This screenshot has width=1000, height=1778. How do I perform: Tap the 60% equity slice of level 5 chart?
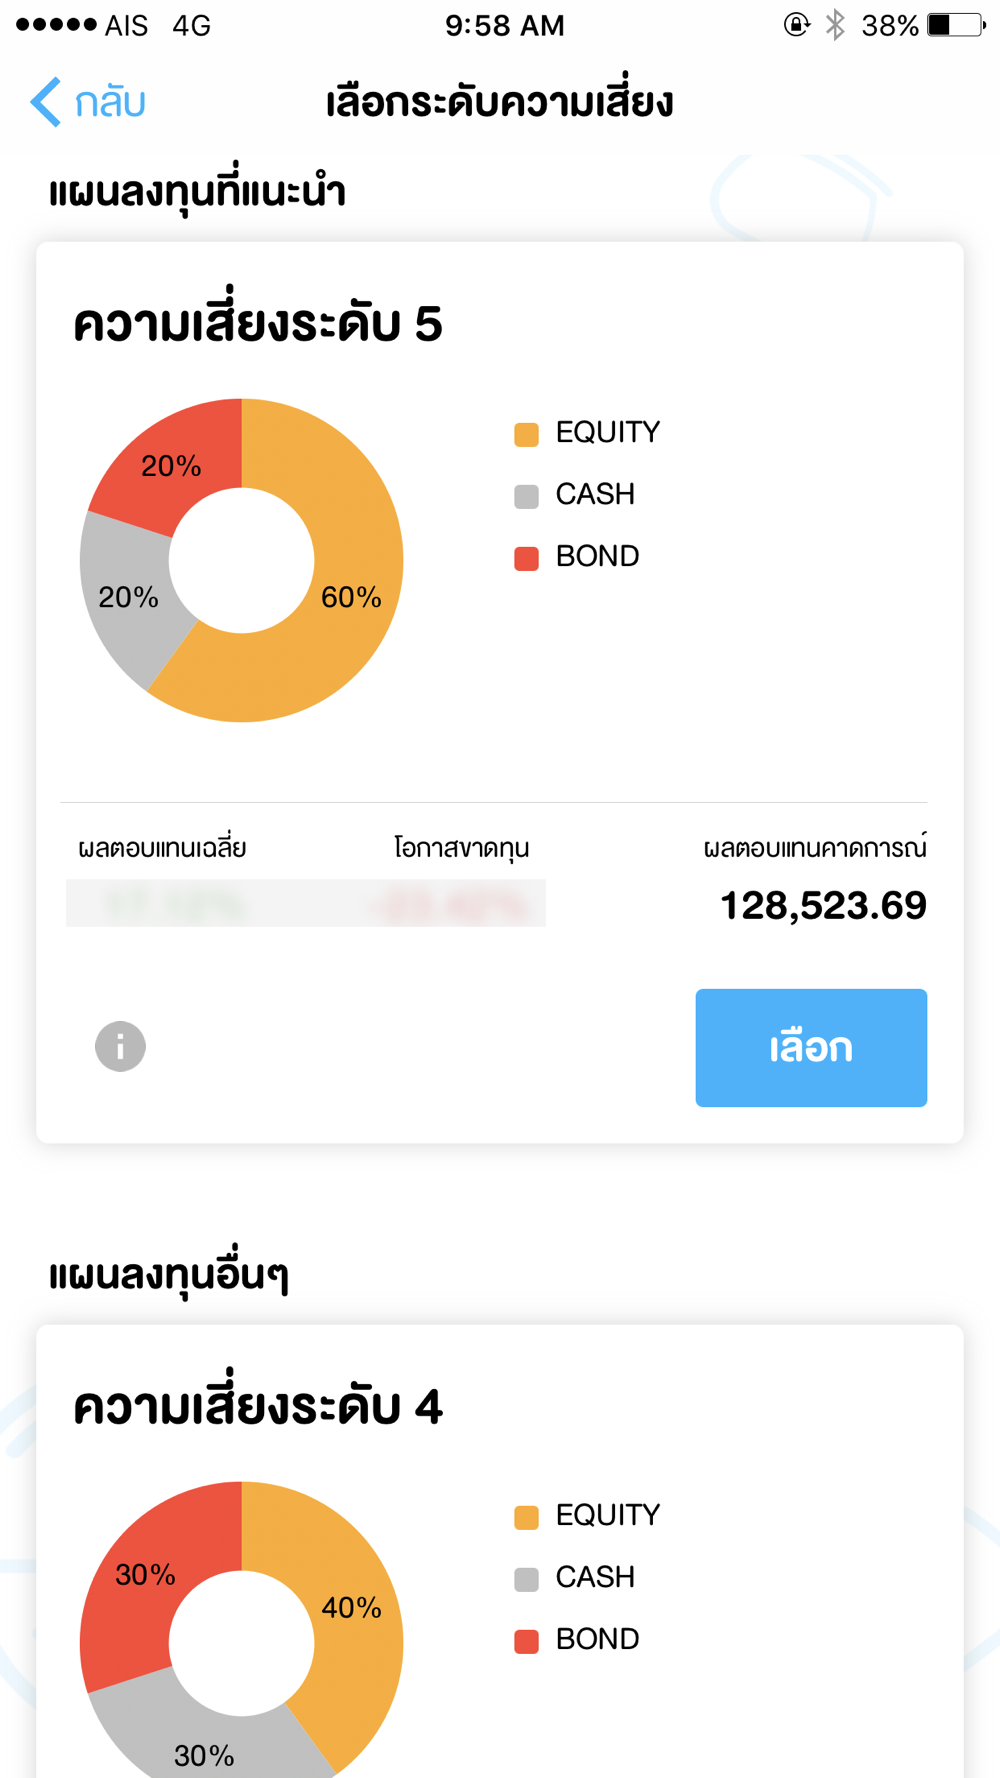click(351, 597)
